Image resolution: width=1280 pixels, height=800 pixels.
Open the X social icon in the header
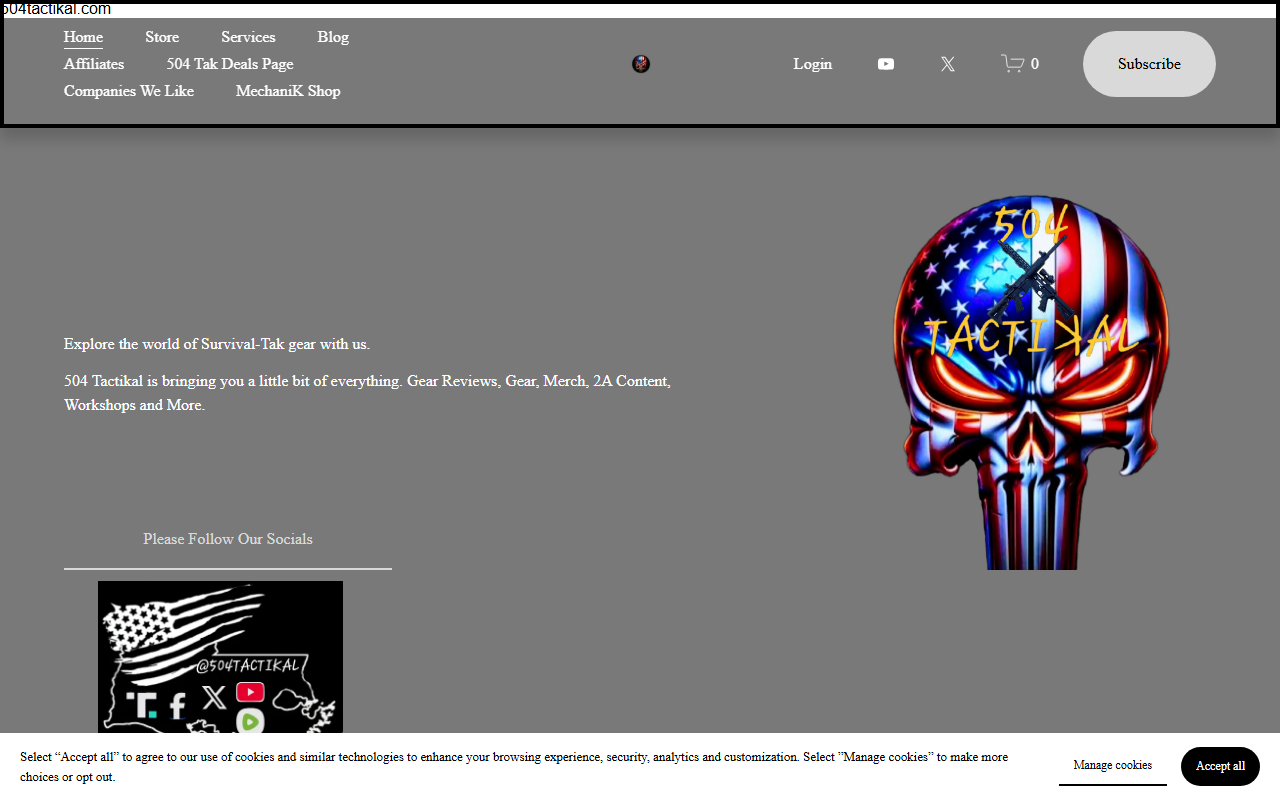948,64
